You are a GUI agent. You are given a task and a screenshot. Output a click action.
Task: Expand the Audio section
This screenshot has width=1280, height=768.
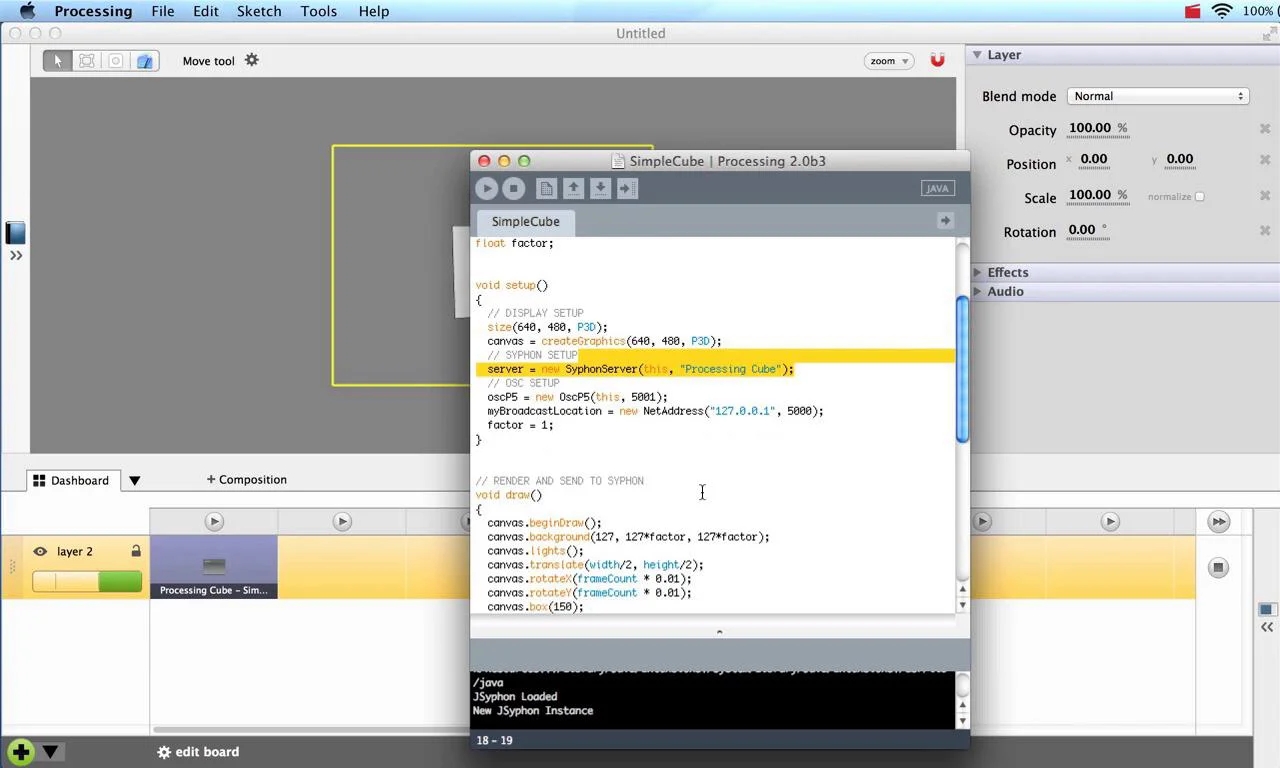(x=977, y=291)
